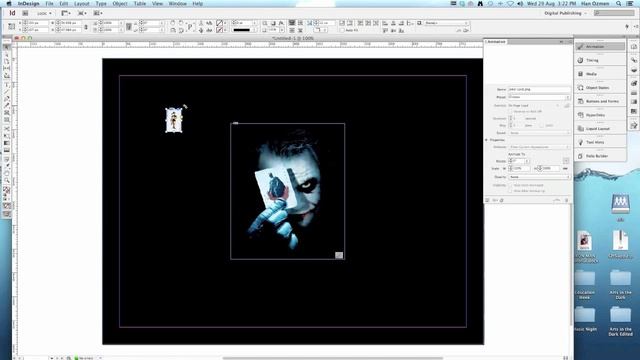Screen dimensions: 640x360
Task: Click the Animation panel tab
Action: 496,42
